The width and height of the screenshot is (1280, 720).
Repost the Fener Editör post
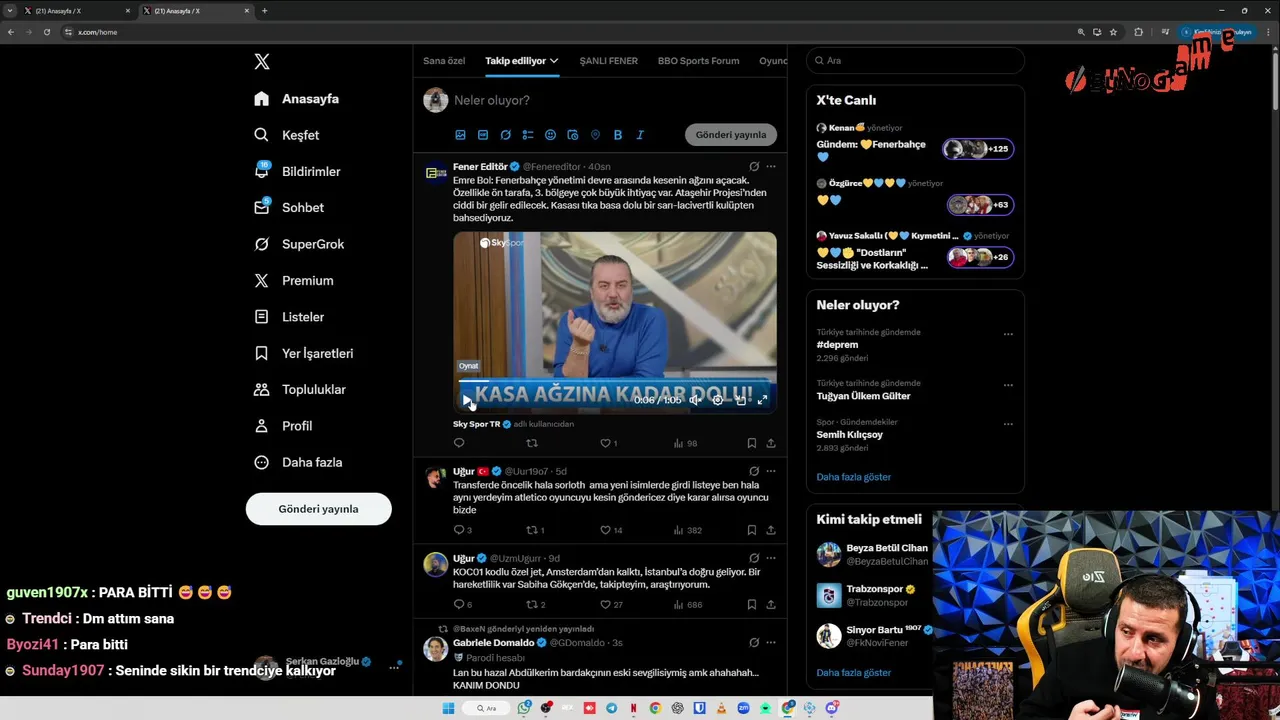tap(532, 443)
